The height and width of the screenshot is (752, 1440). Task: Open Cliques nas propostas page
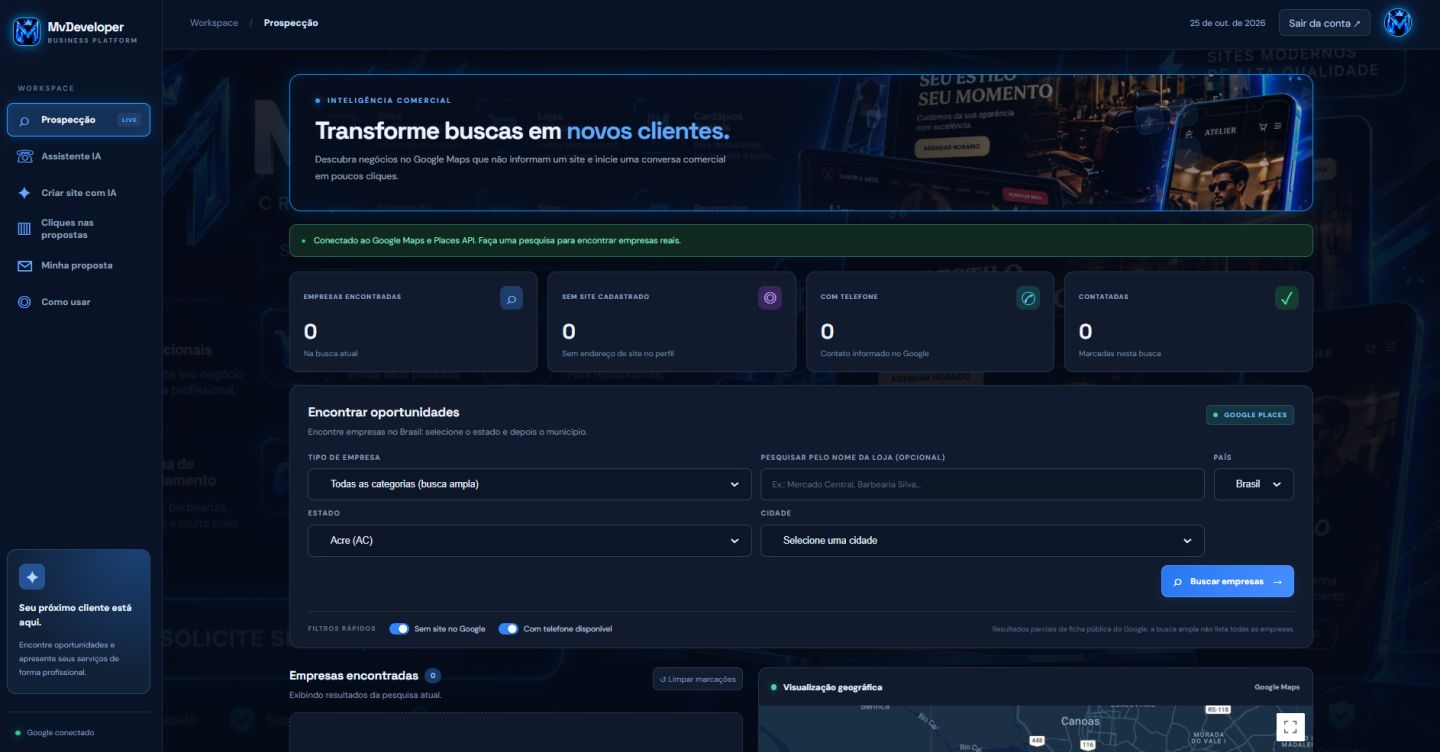(79, 229)
